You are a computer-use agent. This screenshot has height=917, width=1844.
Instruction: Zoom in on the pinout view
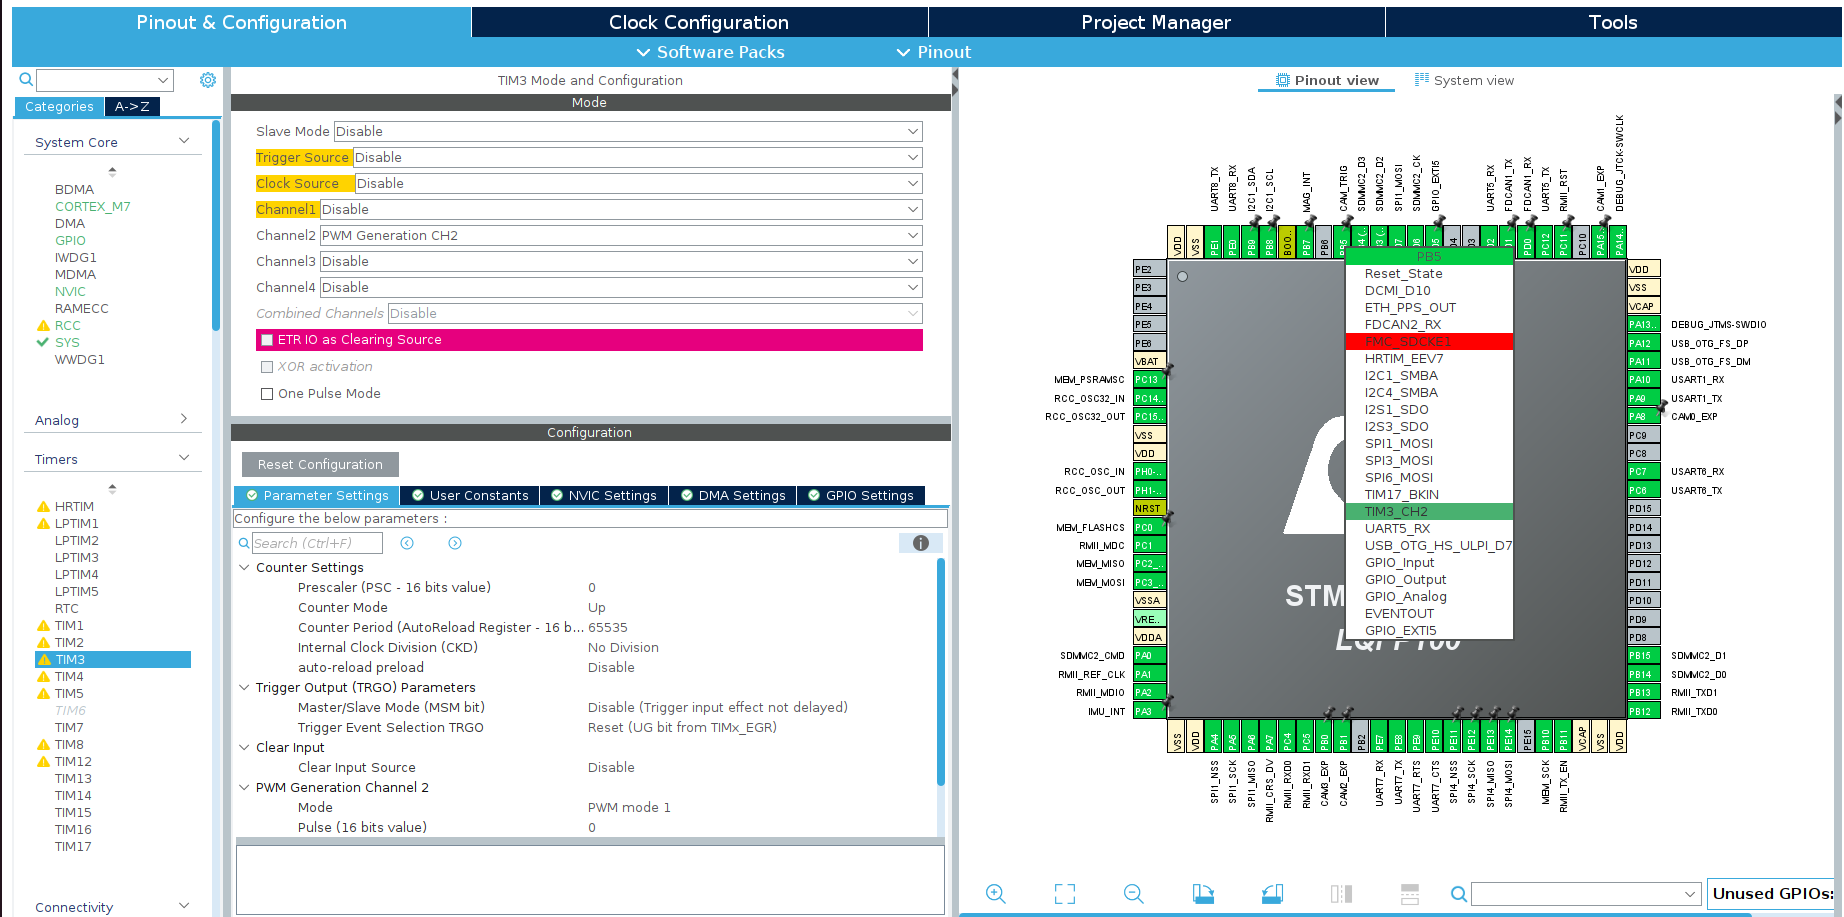point(996,893)
